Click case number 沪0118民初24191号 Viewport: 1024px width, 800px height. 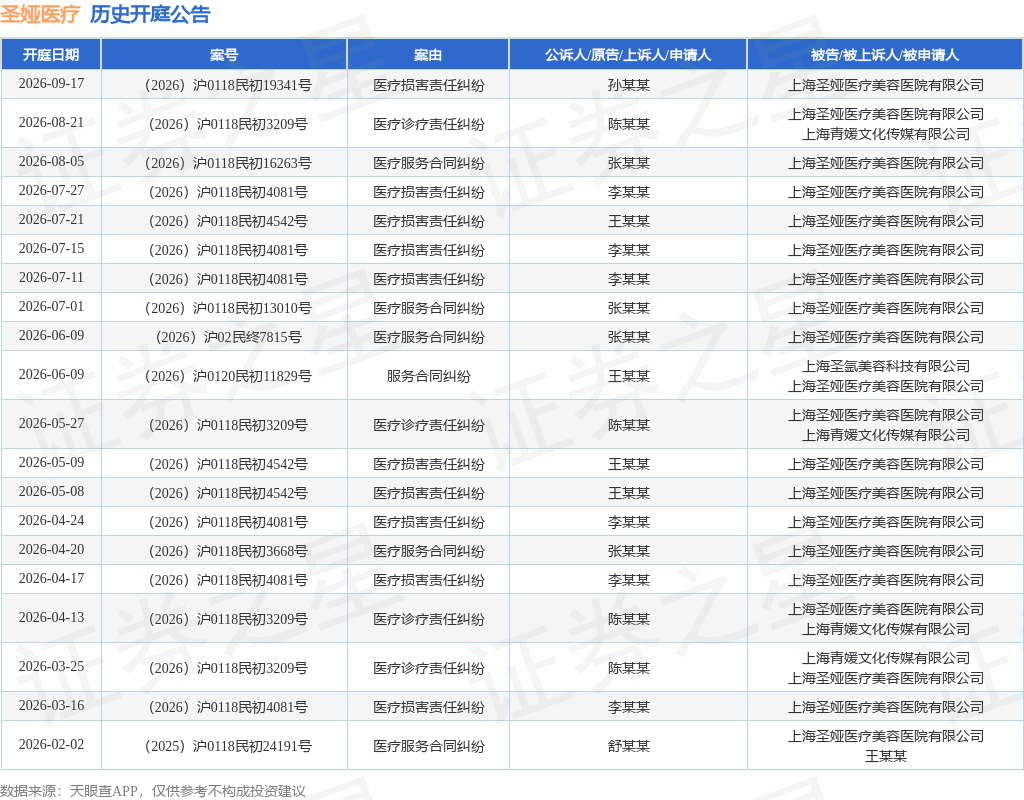(x=228, y=746)
